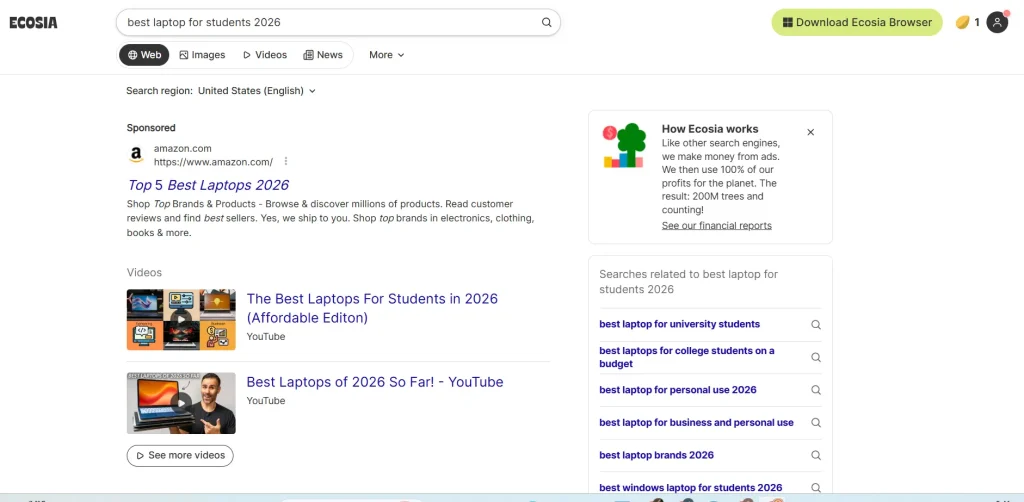Screen dimensions: 1024x502
Task: Open Top 5 Best Laptops 2026 link
Action: pos(208,185)
